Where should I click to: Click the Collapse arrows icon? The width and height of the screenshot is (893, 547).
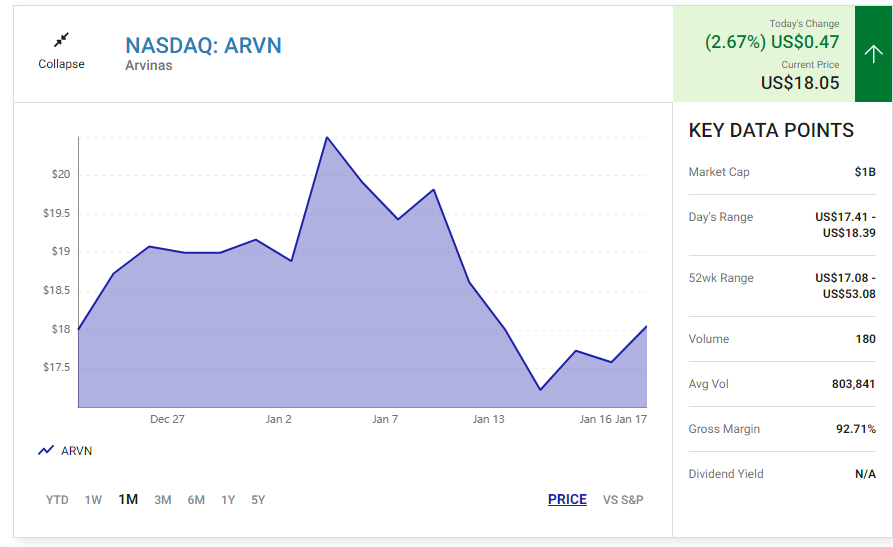coord(61,40)
